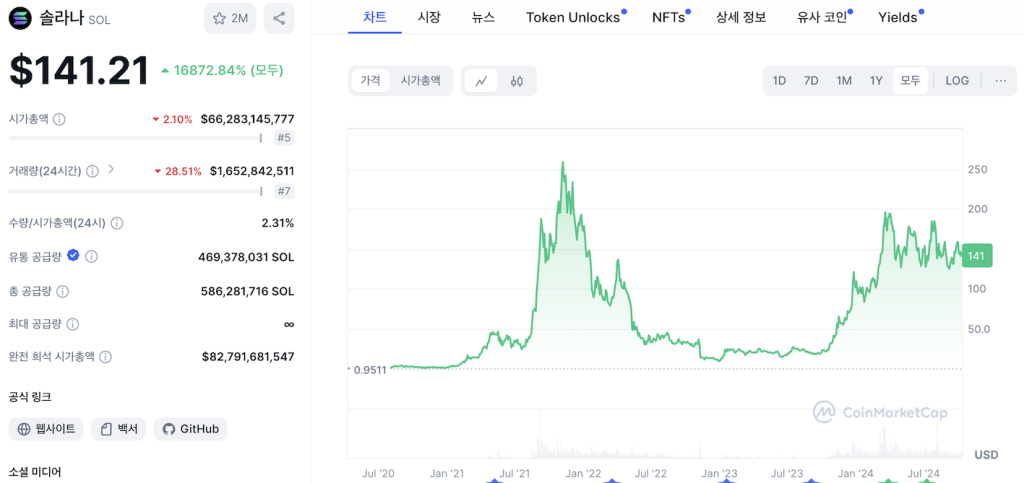The height and width of the screenshot is (483, 1024).
Task: Click the 소셜 미디어 section heading
Action: 35,471
